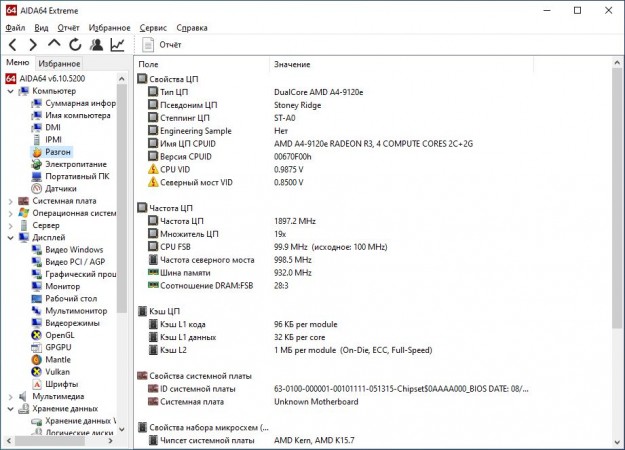Collapse the Компьютер tree node
The height and width of the screenshot is (450, 625).
click(10, 91)
